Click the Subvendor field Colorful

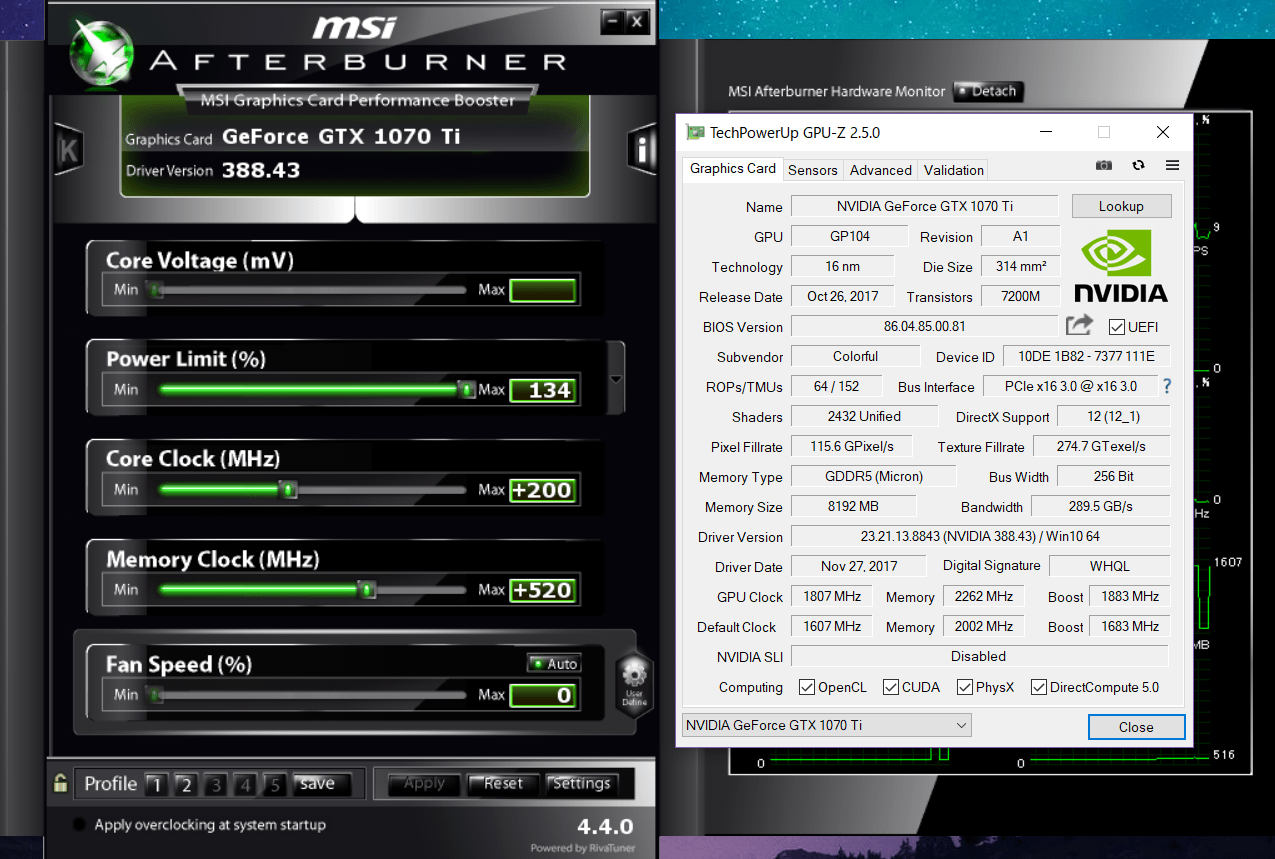(x=855, y=356)
